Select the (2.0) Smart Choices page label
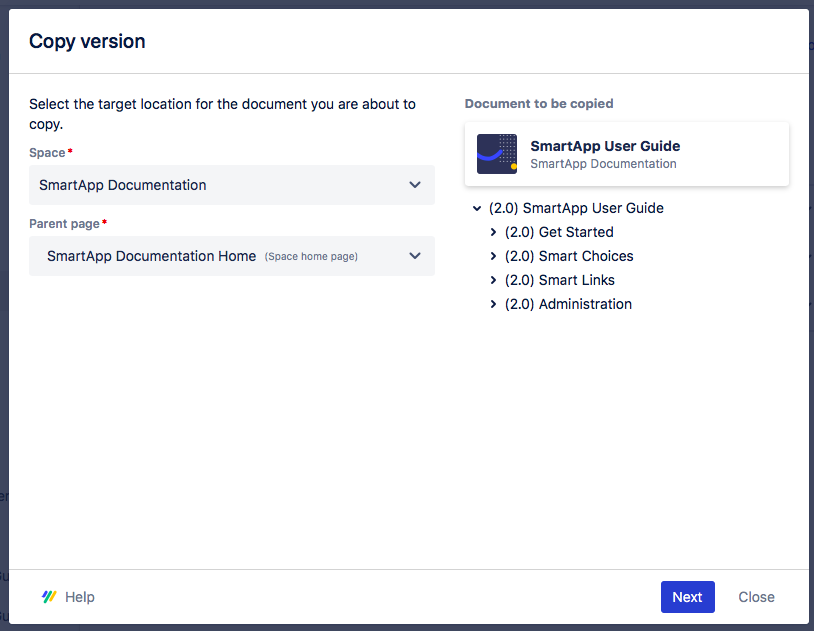The height and width of the screenshot is (631, 814). coord(569,256)
